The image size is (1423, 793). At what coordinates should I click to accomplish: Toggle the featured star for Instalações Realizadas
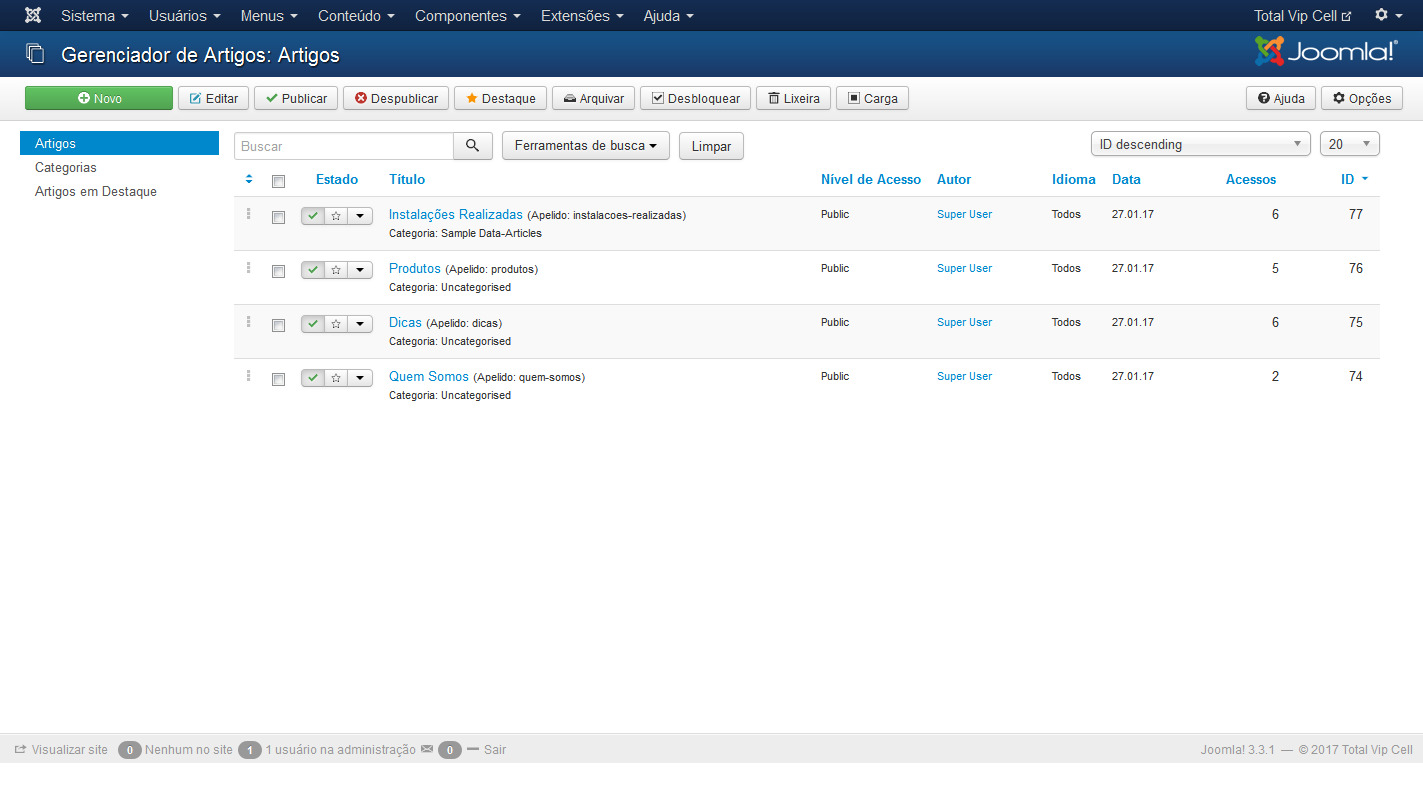tap(336, 215)
